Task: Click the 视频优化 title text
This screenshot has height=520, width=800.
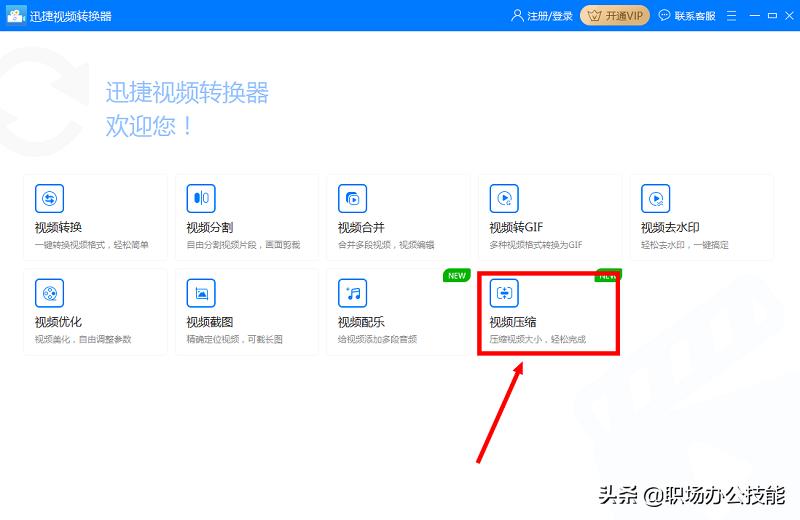Action: (x=58, y=321)
